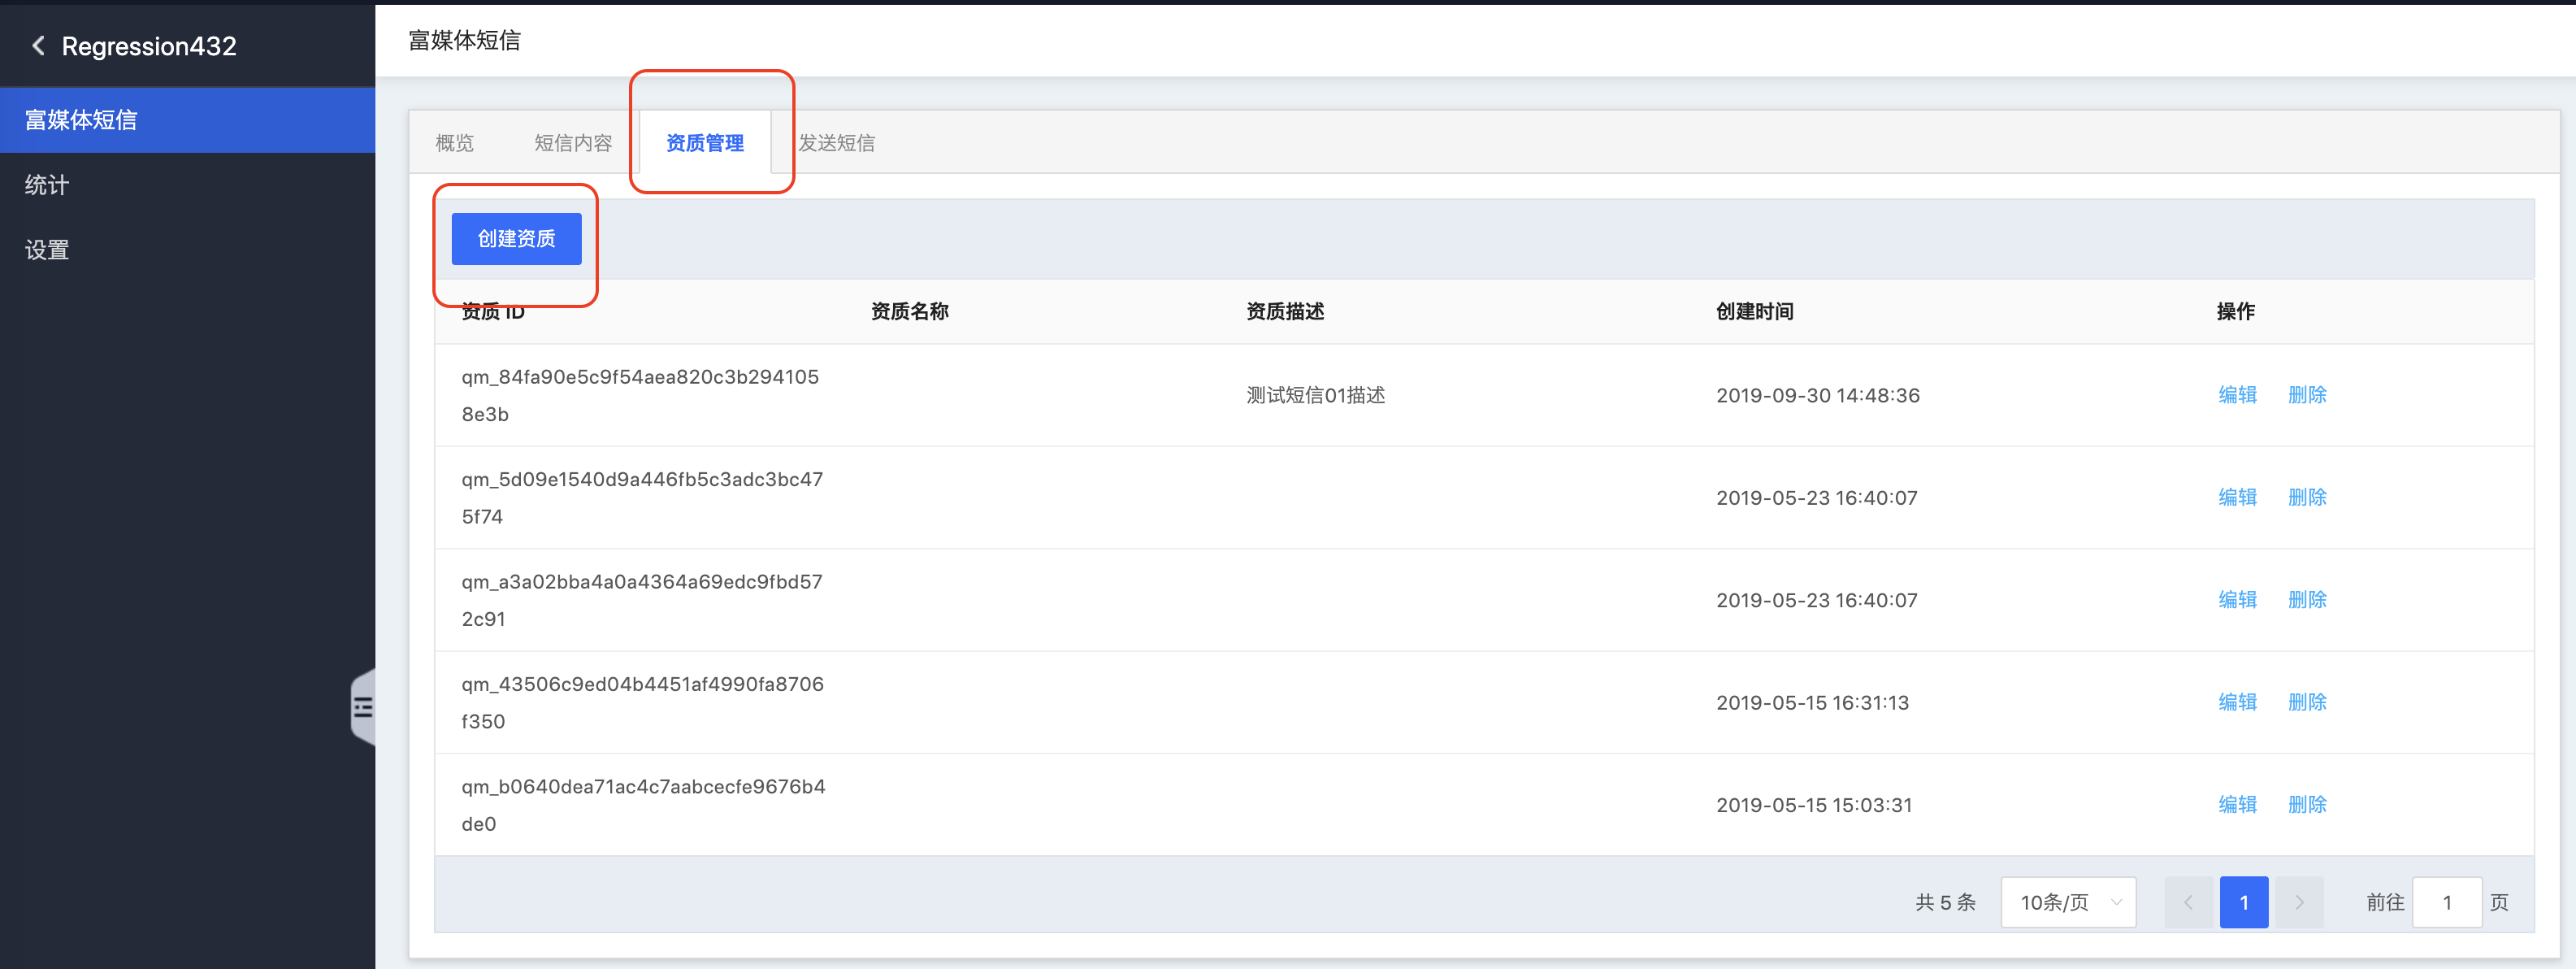Go back using arrow beside Regression432
This screenshot has height=969, width=2576.
point(38,46)
